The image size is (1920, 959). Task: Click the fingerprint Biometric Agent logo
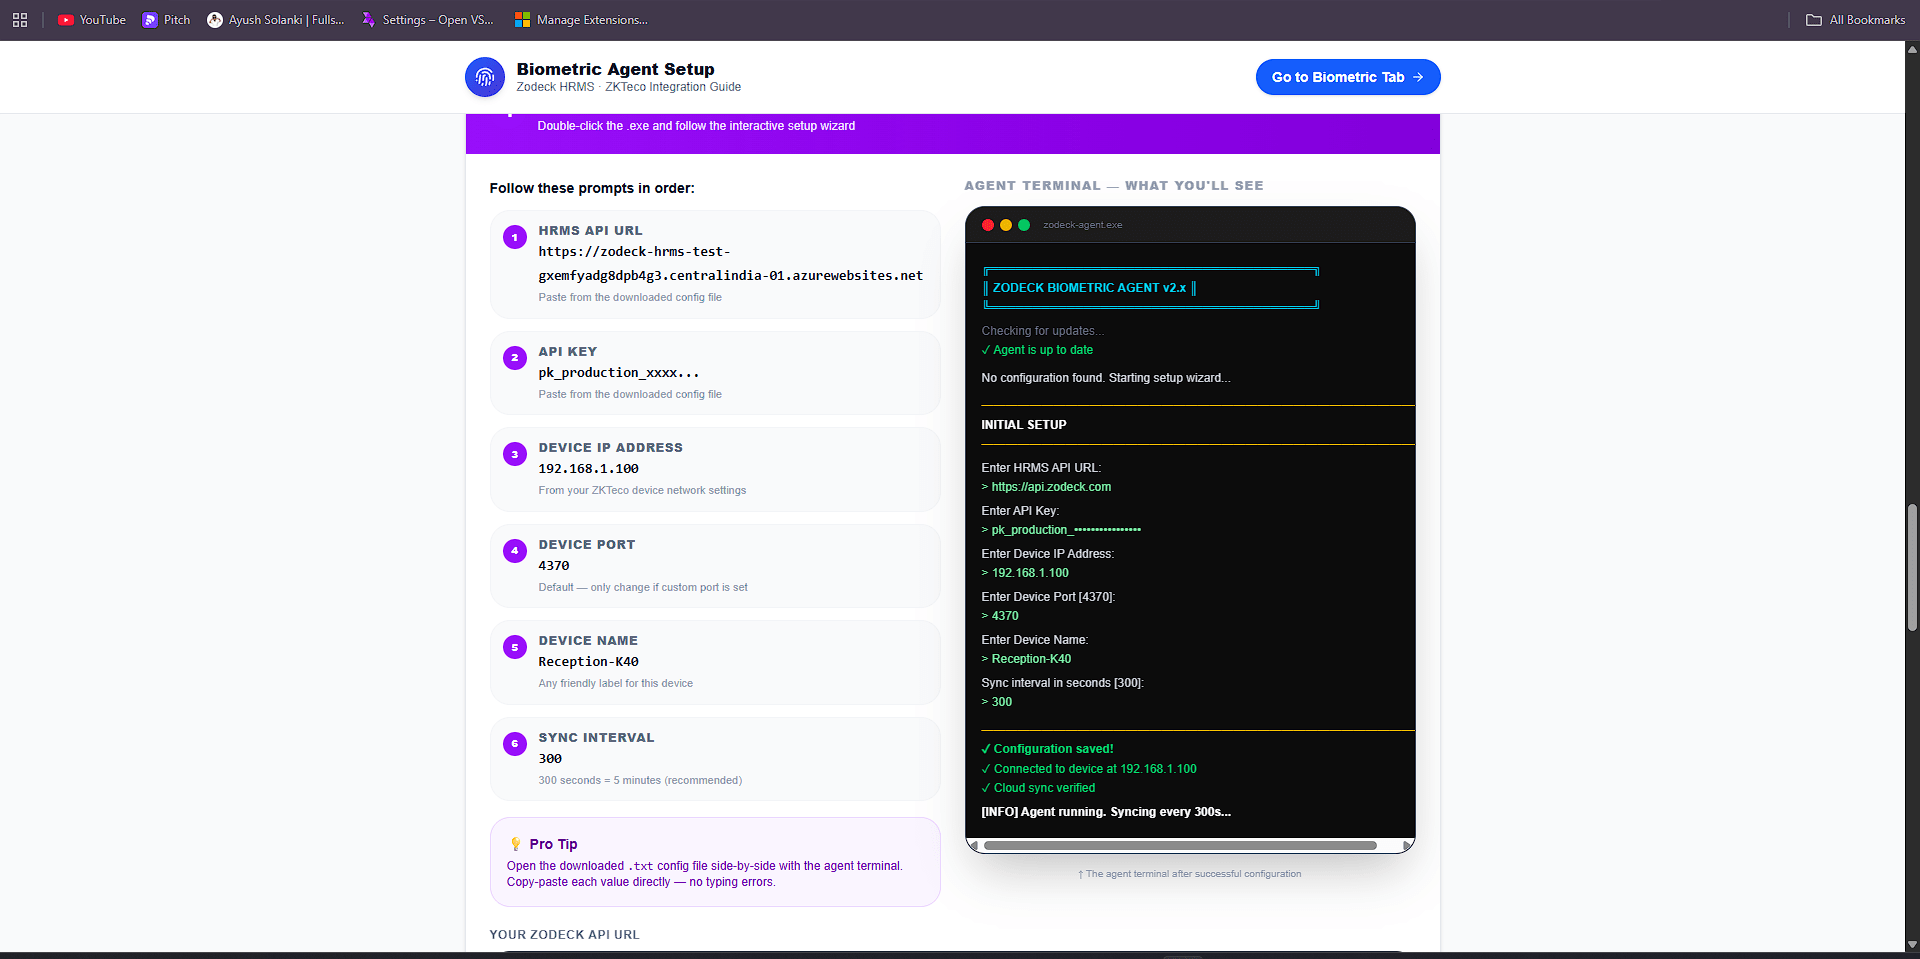[485, 77]
